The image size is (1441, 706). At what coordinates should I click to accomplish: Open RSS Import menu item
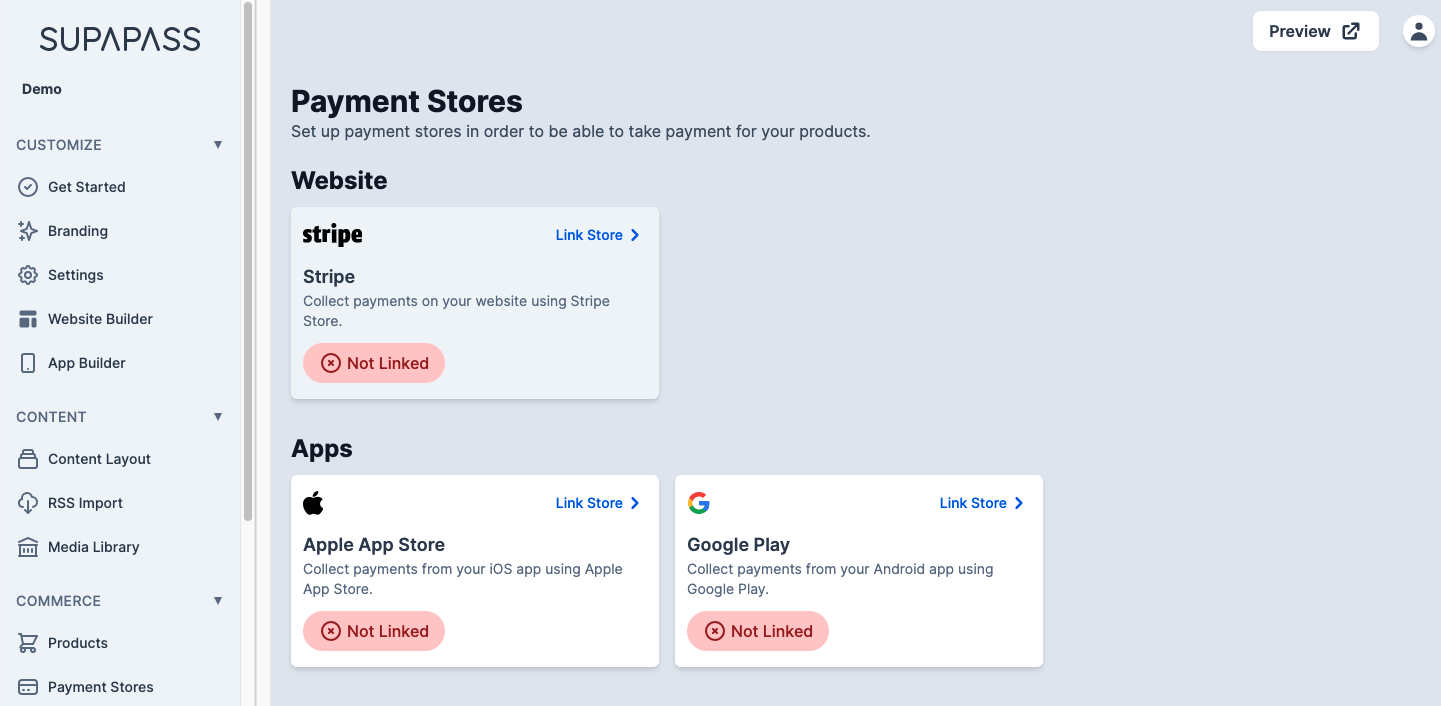[x=120, y=503]
